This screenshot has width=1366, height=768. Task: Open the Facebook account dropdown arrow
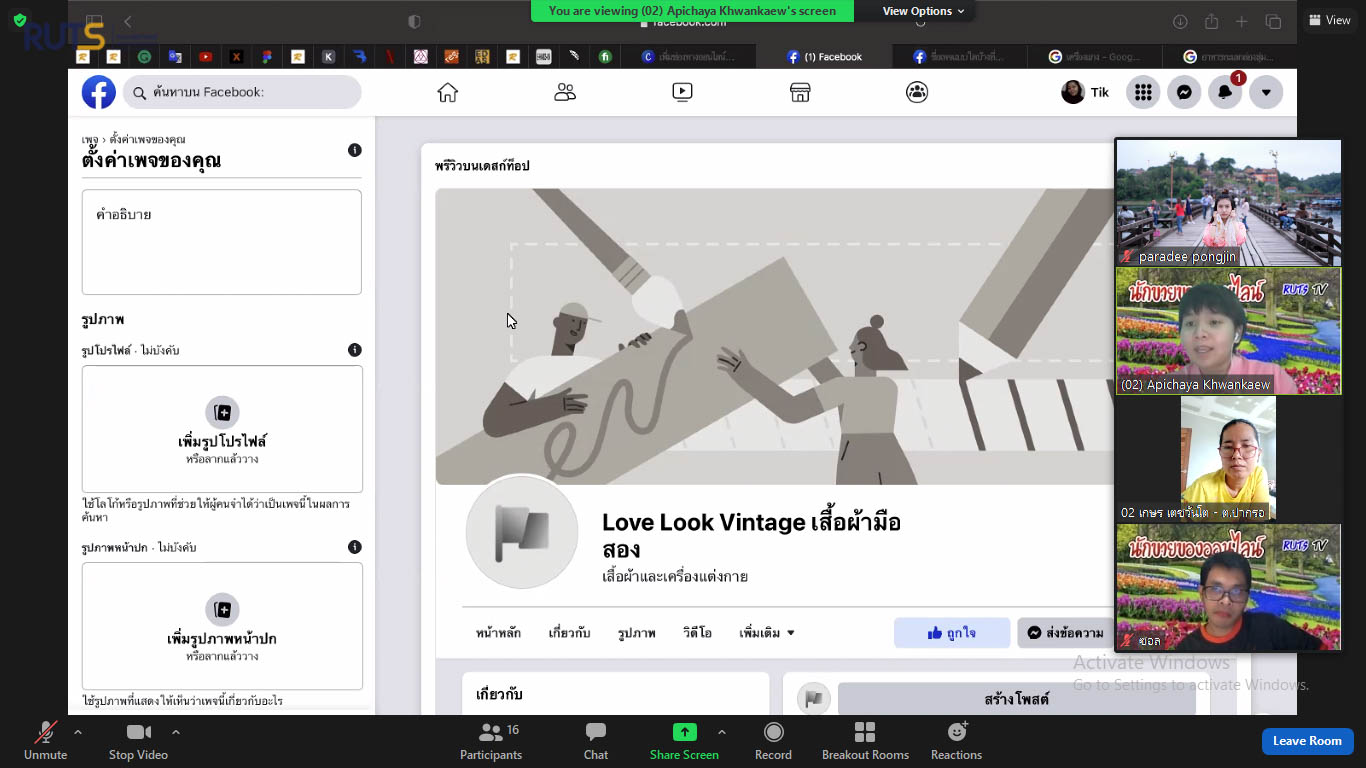click(x=1266, y=92)
